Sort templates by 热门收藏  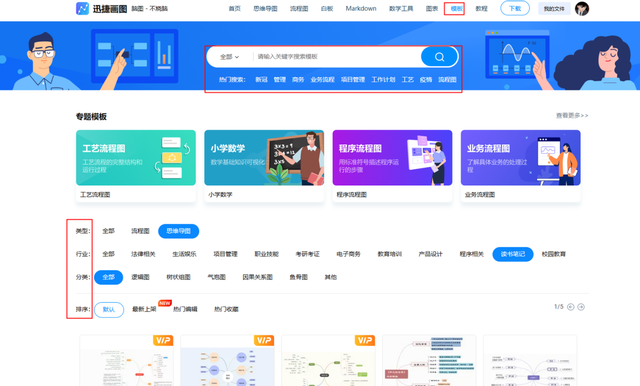coord(227,309)
